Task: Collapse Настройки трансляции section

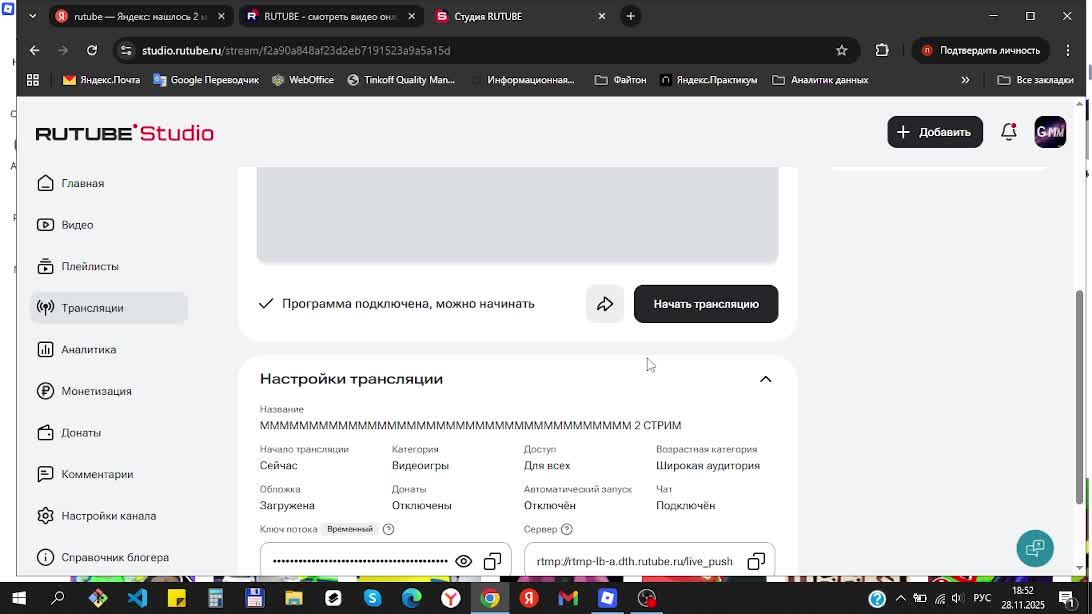Action: click(765, 379)
